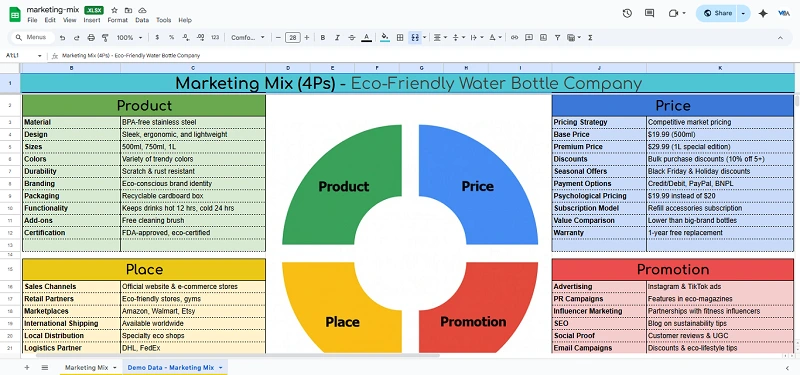Undo the last action
Image resolution: width=800 pixels, height=375 pixels.
(62, 38)
